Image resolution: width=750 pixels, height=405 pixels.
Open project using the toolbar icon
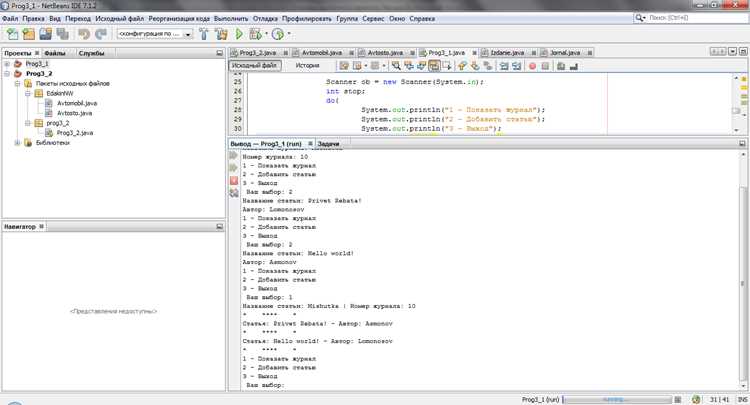(45, 34)
